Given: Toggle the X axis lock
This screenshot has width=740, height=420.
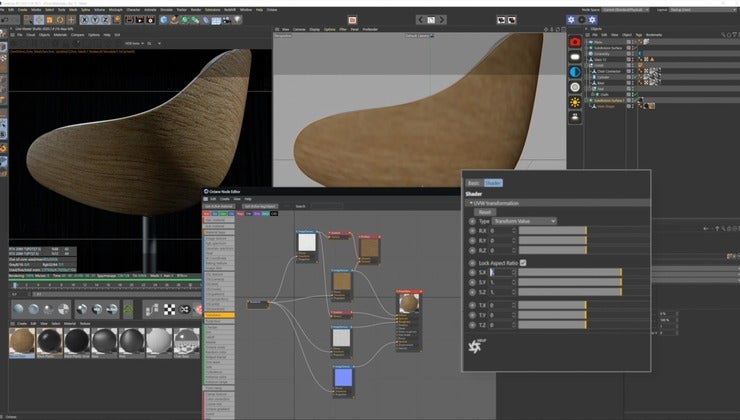Looking at the screenshot, I should point(84,20).
